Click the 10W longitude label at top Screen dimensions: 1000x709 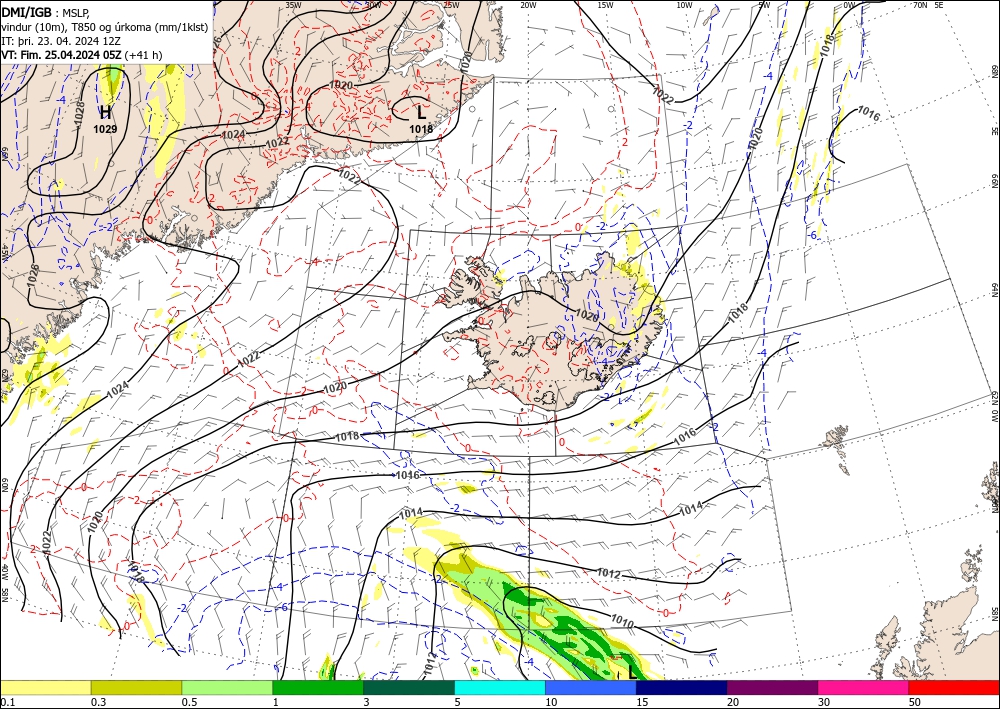684,5
